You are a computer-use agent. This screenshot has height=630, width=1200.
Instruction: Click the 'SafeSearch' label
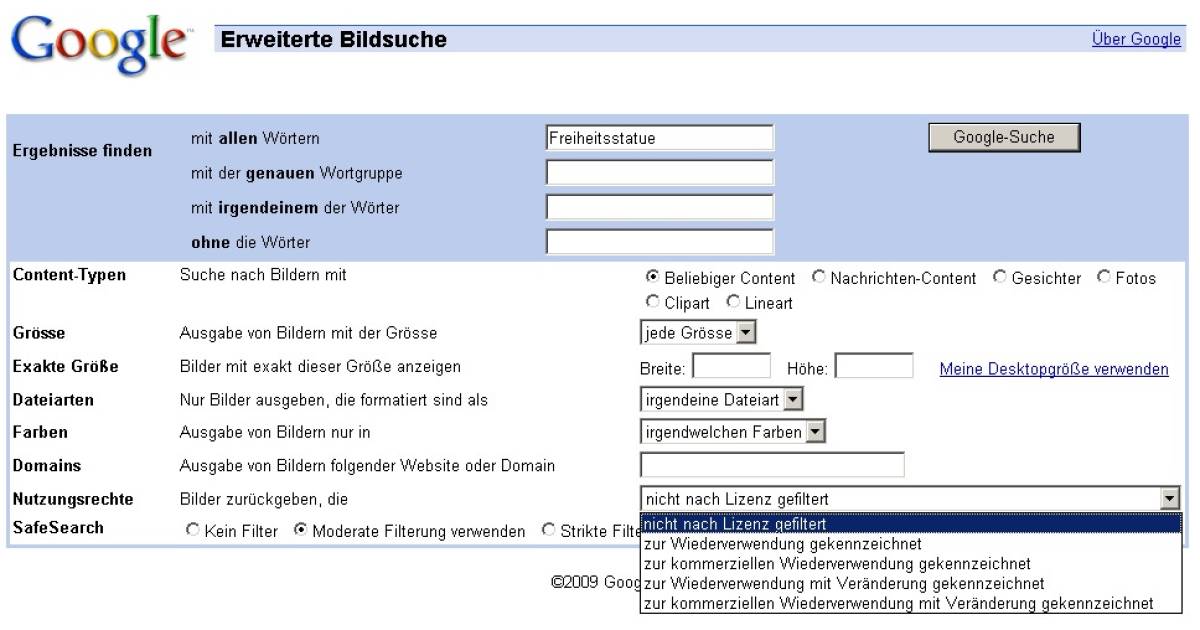pos(57,527)
